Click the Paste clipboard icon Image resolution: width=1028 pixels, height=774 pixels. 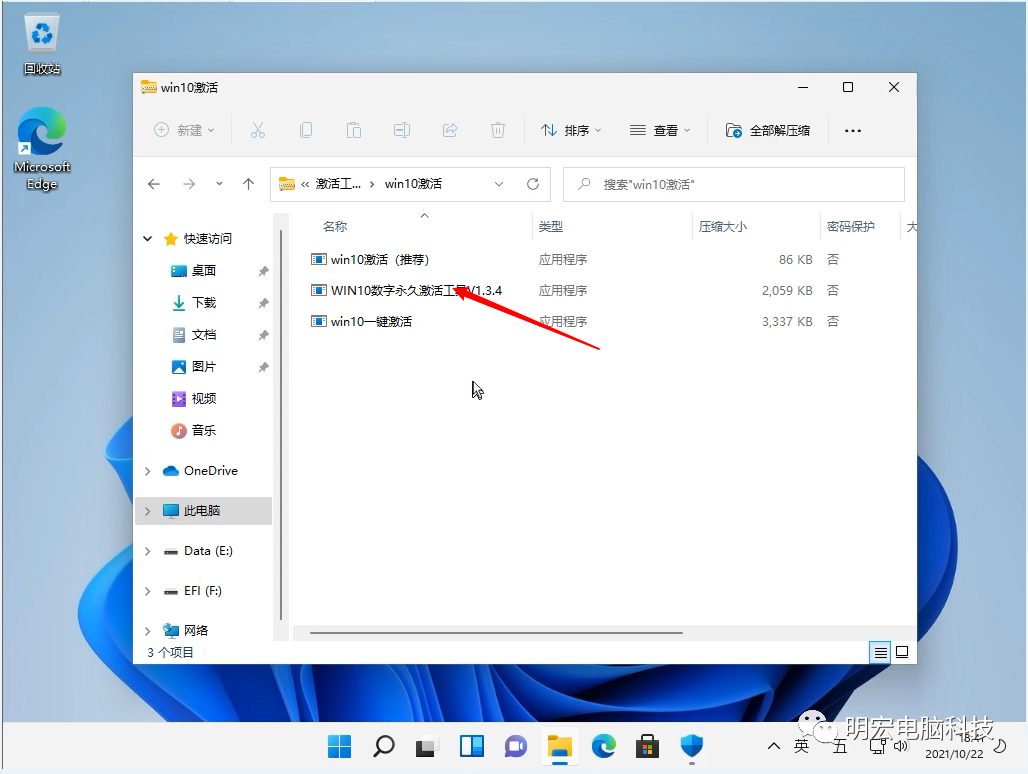354,130
